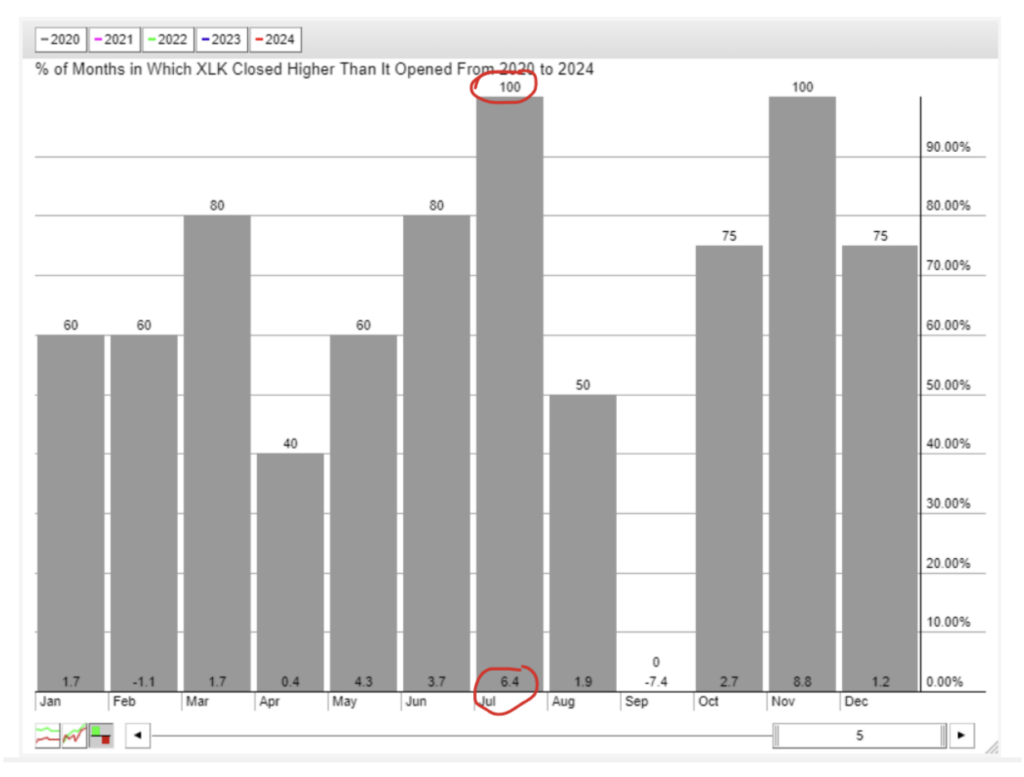Screen dimensions: 1024x777
Task: Click the Apr bar showing 40
Action: click(x=290, y=572)
